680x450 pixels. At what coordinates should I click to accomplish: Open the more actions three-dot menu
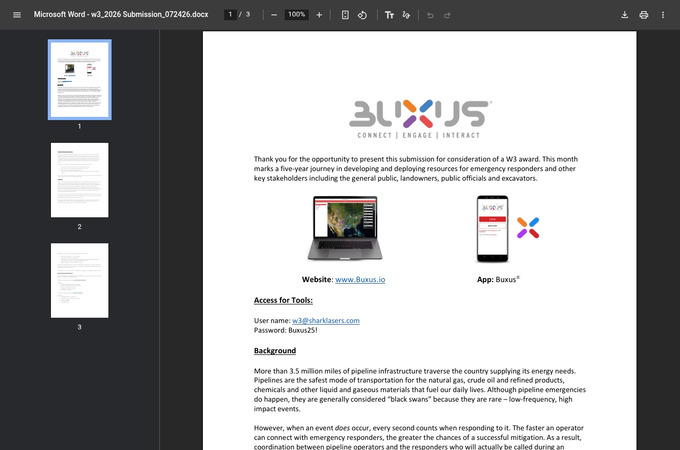[663, 15]
